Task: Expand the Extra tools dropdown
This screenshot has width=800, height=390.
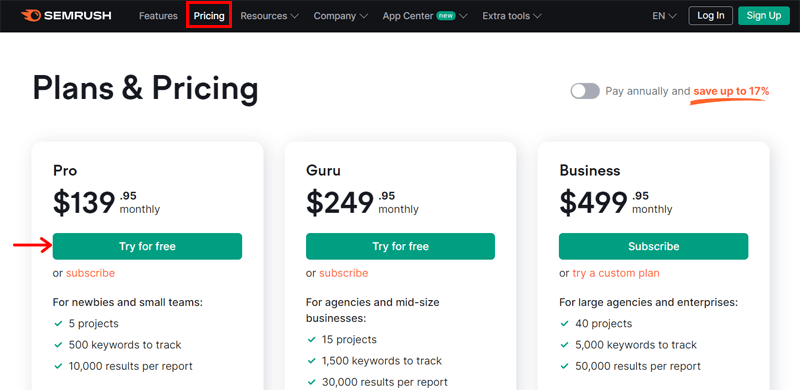Action: pos(512,16)
